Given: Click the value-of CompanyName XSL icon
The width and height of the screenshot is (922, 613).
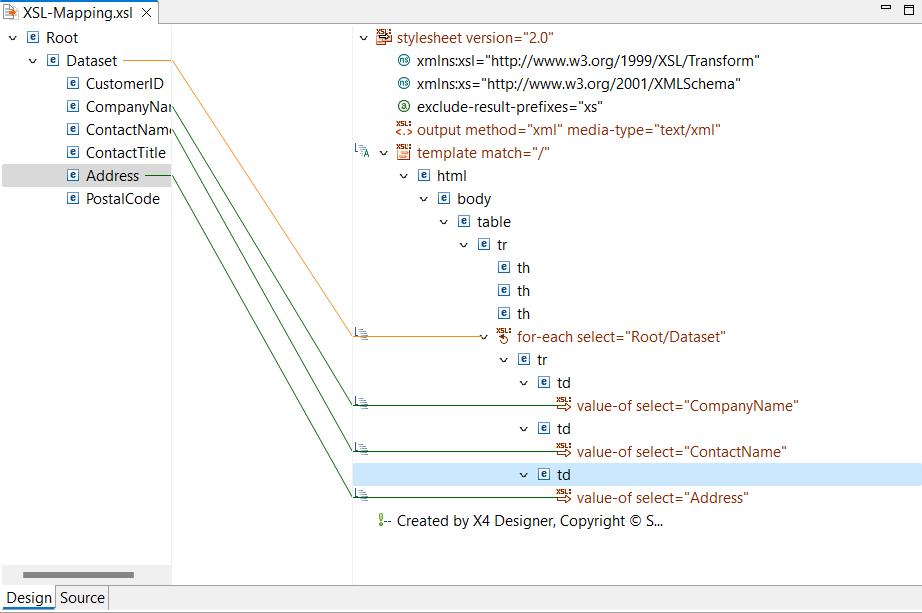Looking at the screenshot, I should pyautogui.click(x=564, y=406).
